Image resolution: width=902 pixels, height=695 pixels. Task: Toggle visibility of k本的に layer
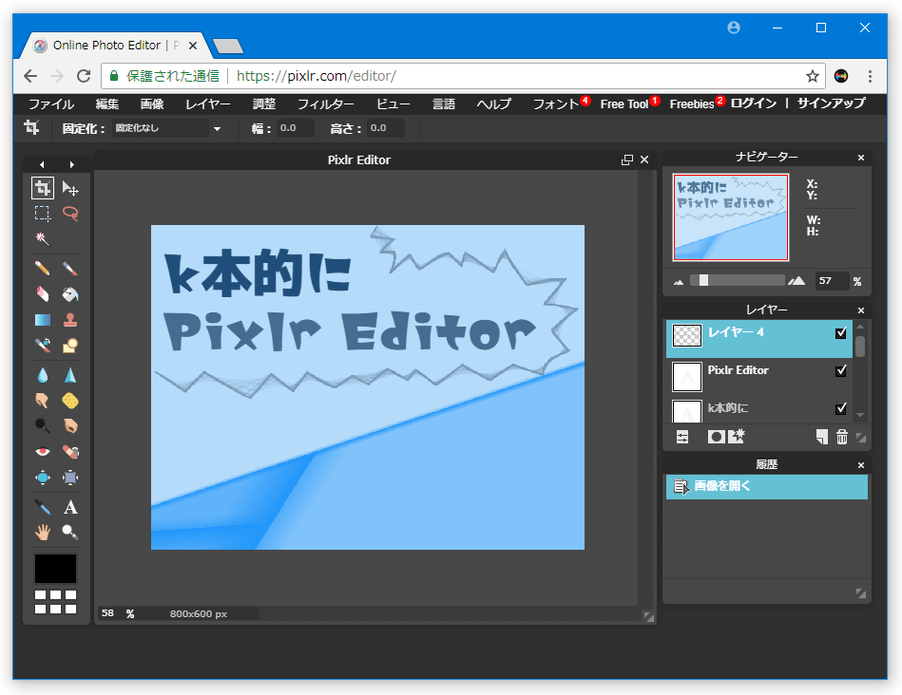(x=840, y=408)
